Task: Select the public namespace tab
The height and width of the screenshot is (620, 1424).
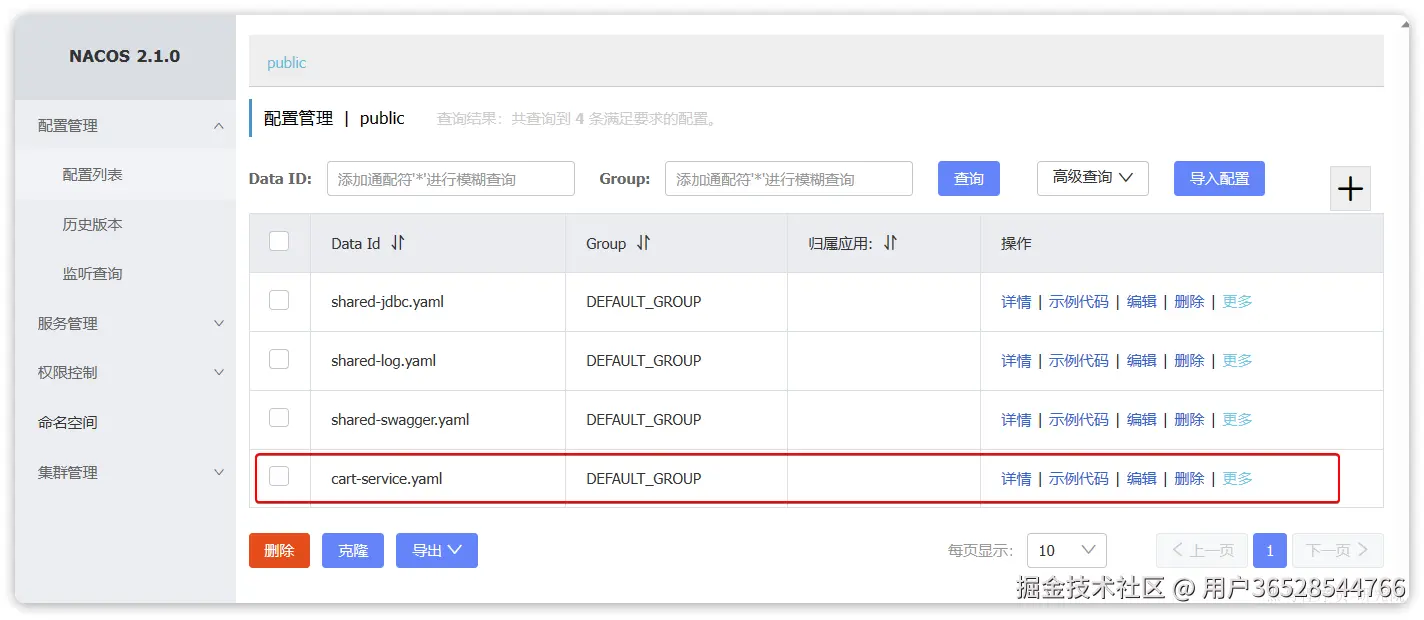Action: click(x=286, y=63)
